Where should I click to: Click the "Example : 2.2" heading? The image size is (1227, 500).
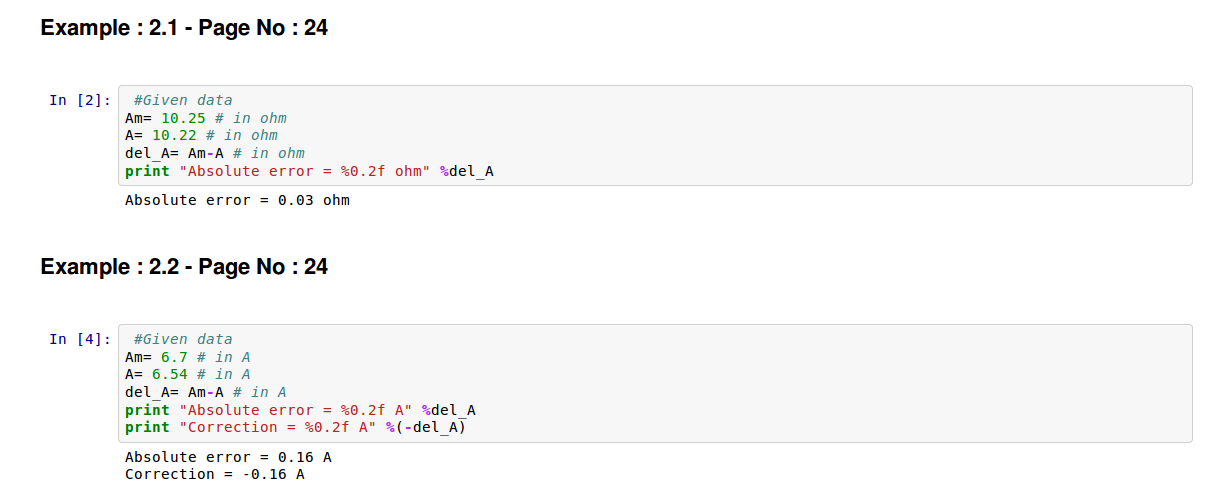click(x=184, y=267)
